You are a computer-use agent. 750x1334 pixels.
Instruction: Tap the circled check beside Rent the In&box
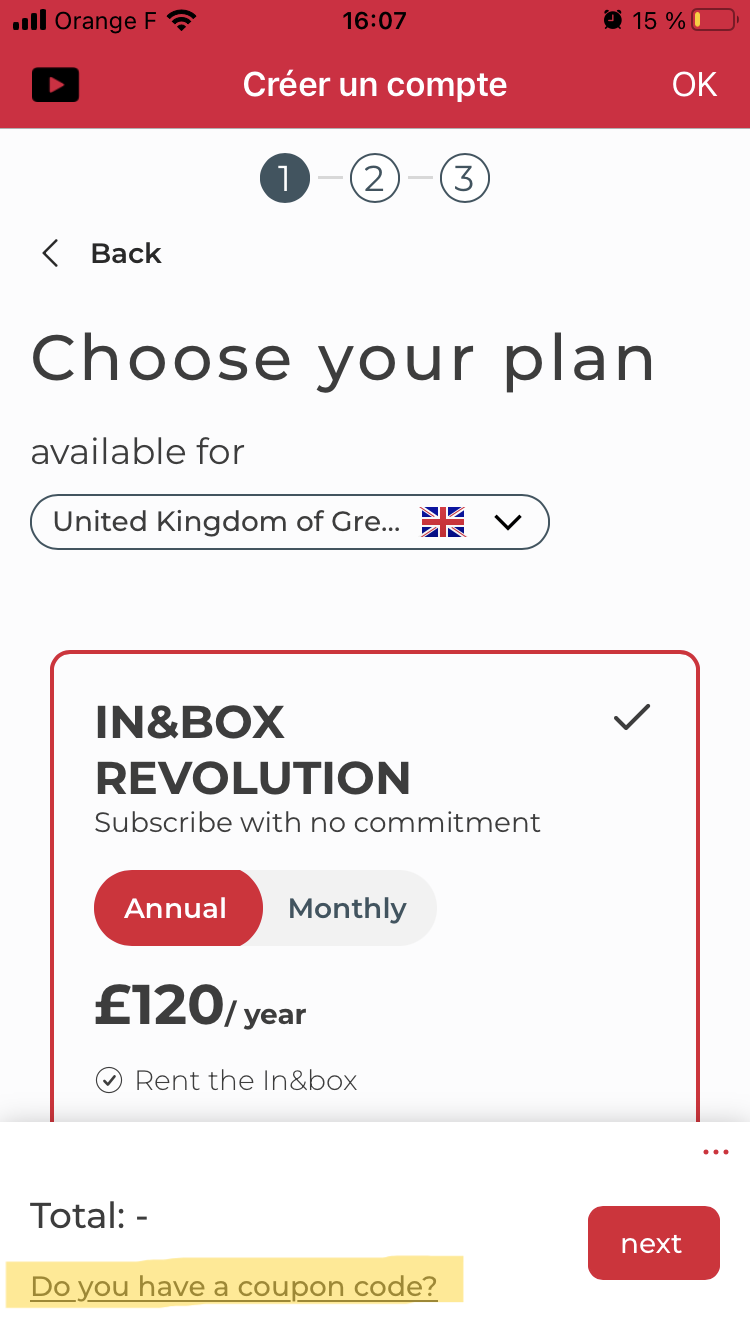point(108,1081)
